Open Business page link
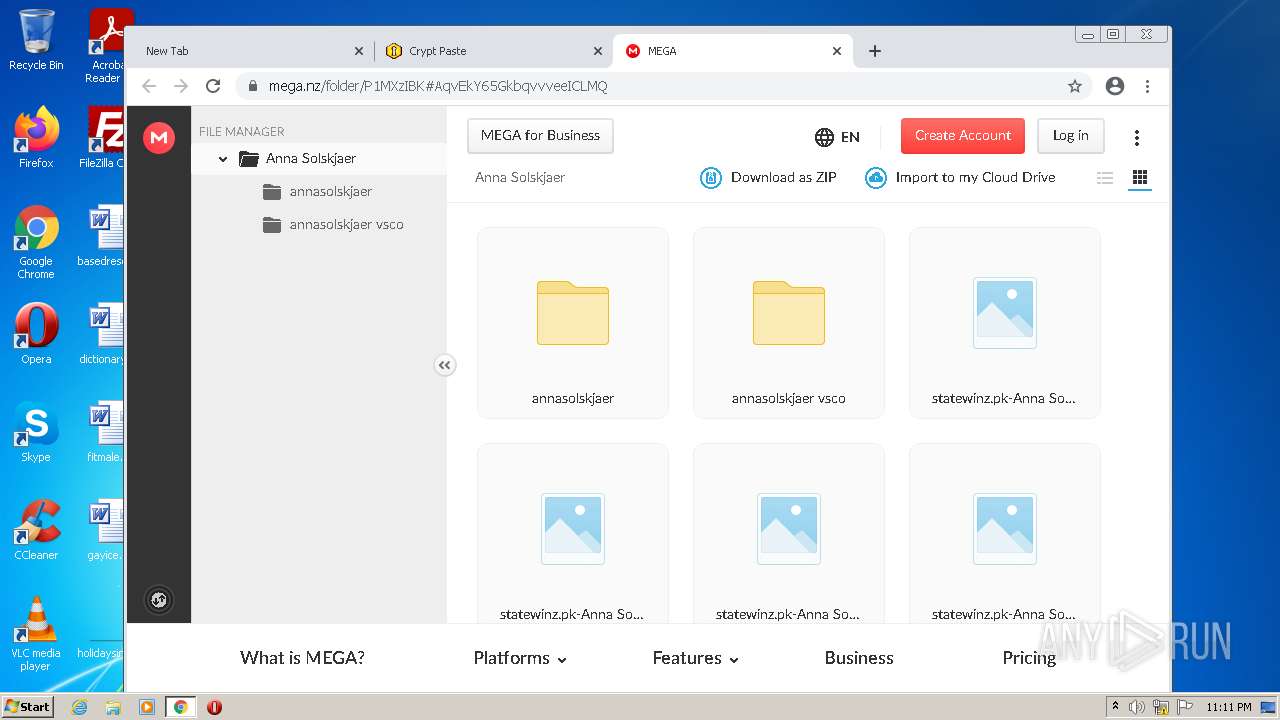1280x720 pixels. coord(859,658)
